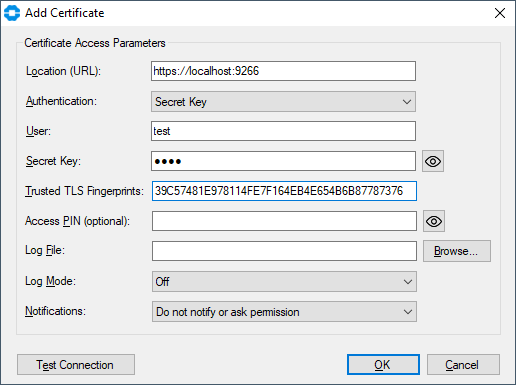Click the Log Mode chevron arrow
516x385 pixels.
point(408,282)
